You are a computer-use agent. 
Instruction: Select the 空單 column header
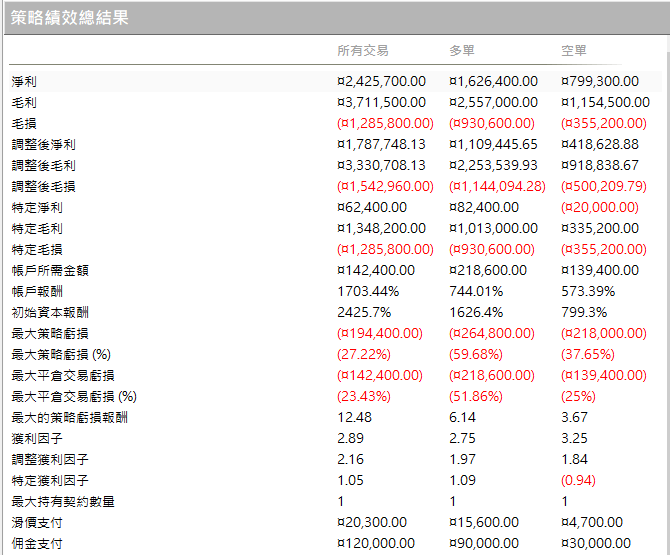pyautogui.click(x=573, y=50)
